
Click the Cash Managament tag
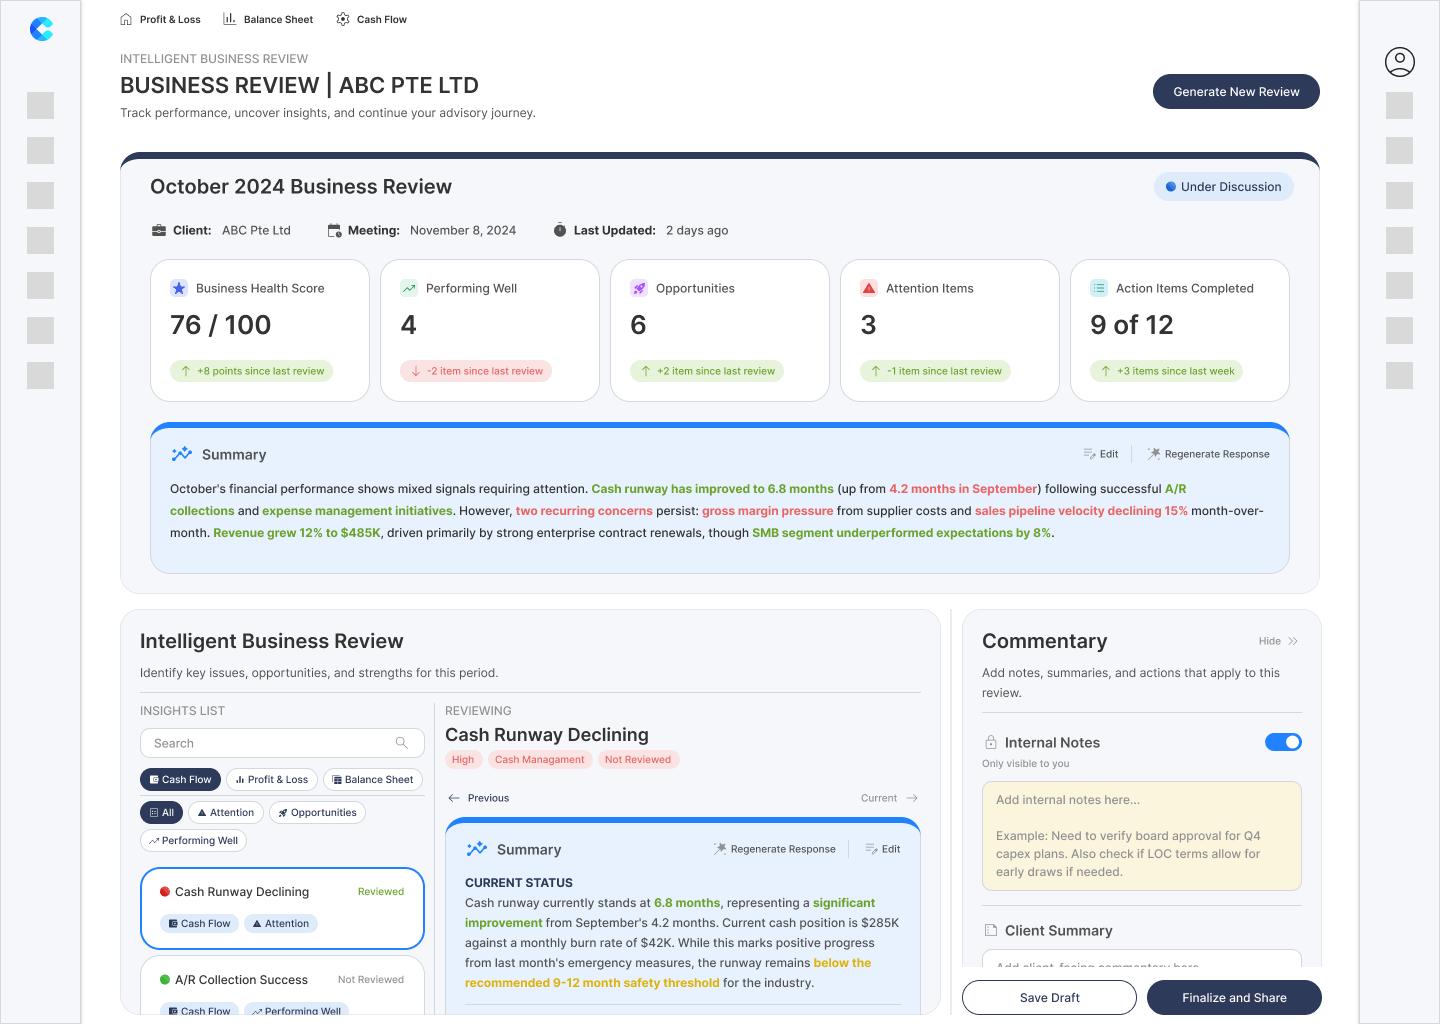[540, 760]
